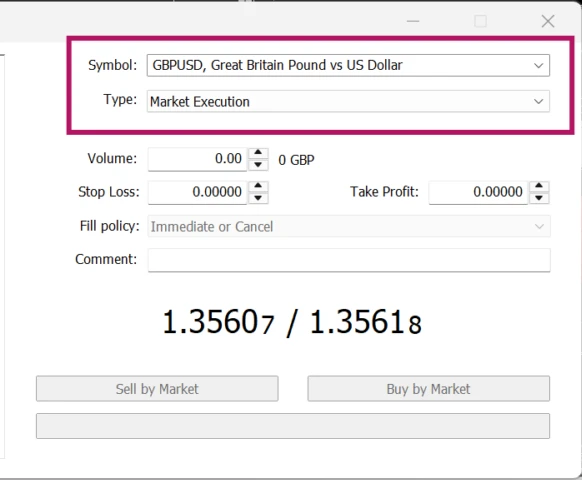Minimize the order window
The width and height of the screenshot is (582, 480).
coord(413,21)
